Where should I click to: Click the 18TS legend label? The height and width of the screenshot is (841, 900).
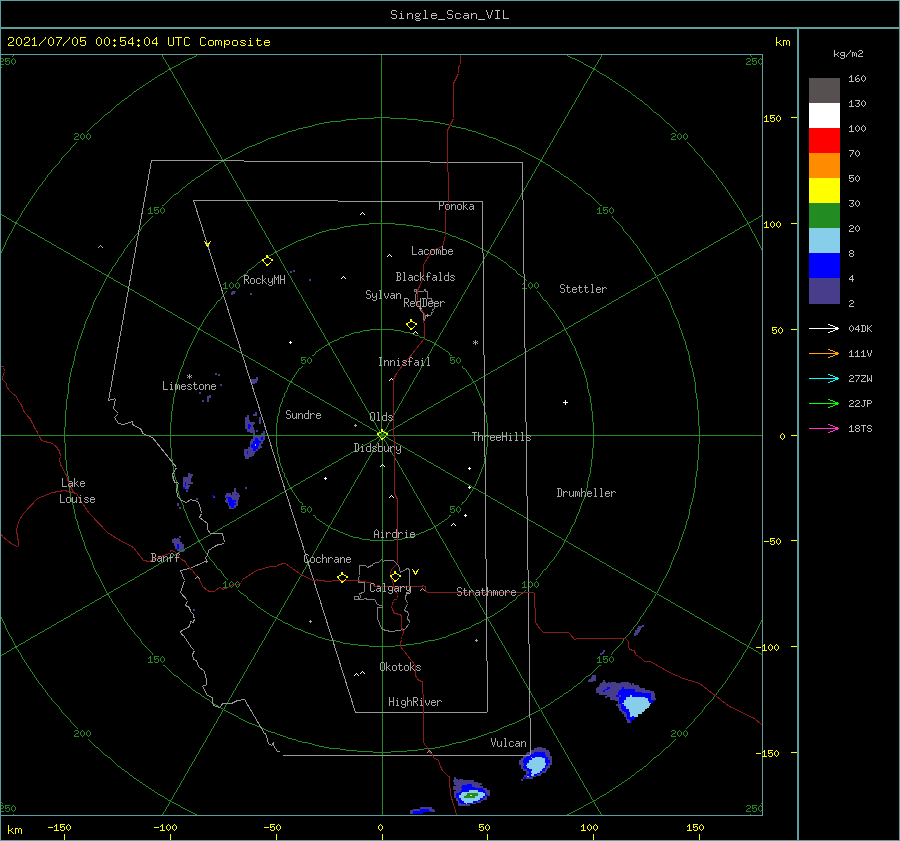coord(860,428)
